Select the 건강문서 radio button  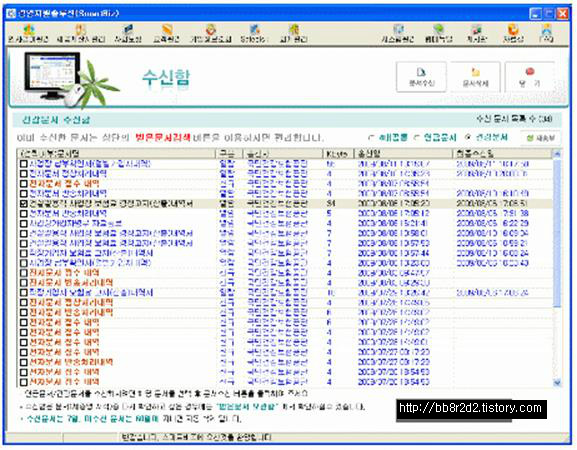468,137
